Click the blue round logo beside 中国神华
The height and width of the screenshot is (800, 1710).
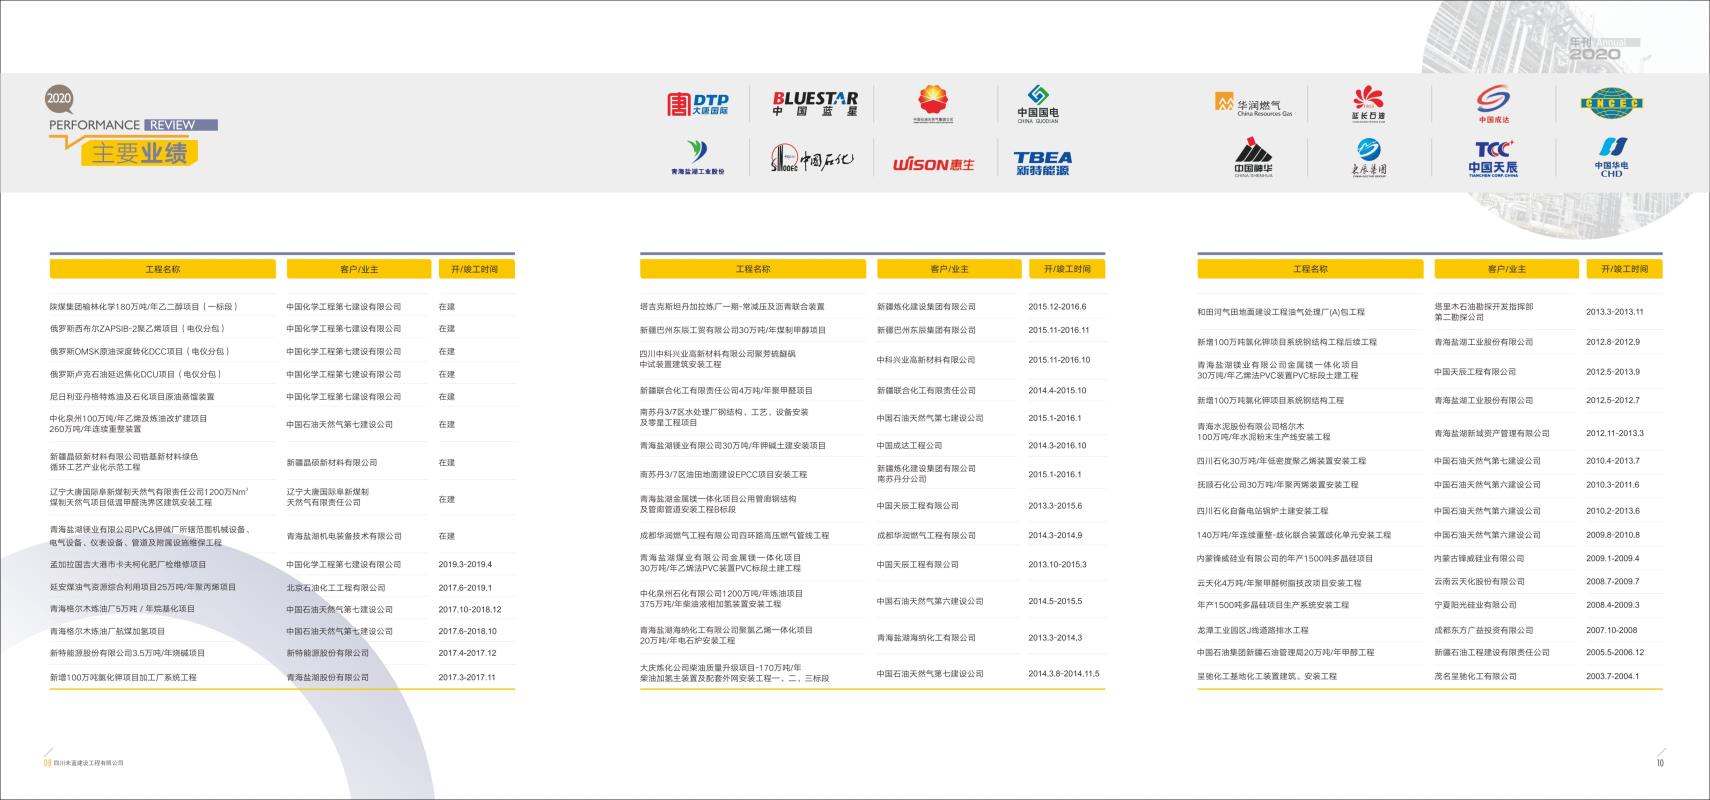pyautogui.click(x=1368, y=157)
